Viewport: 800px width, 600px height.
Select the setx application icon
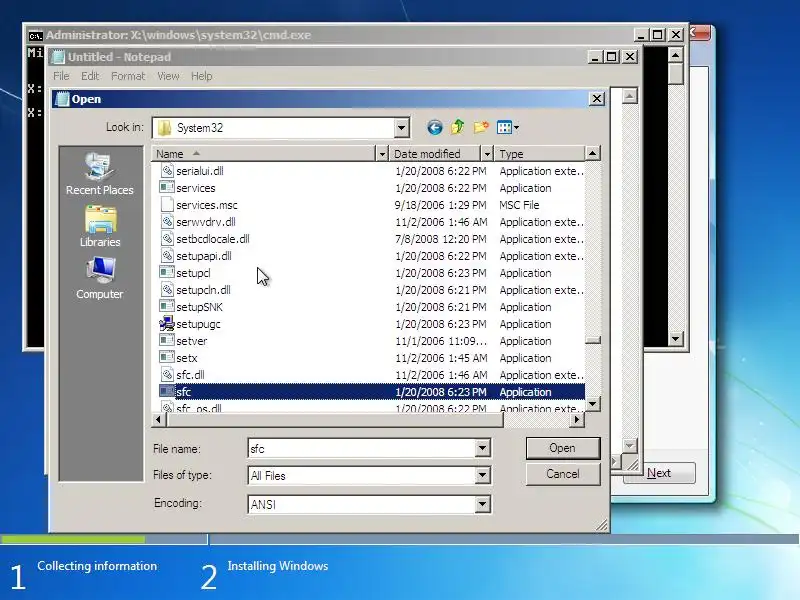[167, 358]
